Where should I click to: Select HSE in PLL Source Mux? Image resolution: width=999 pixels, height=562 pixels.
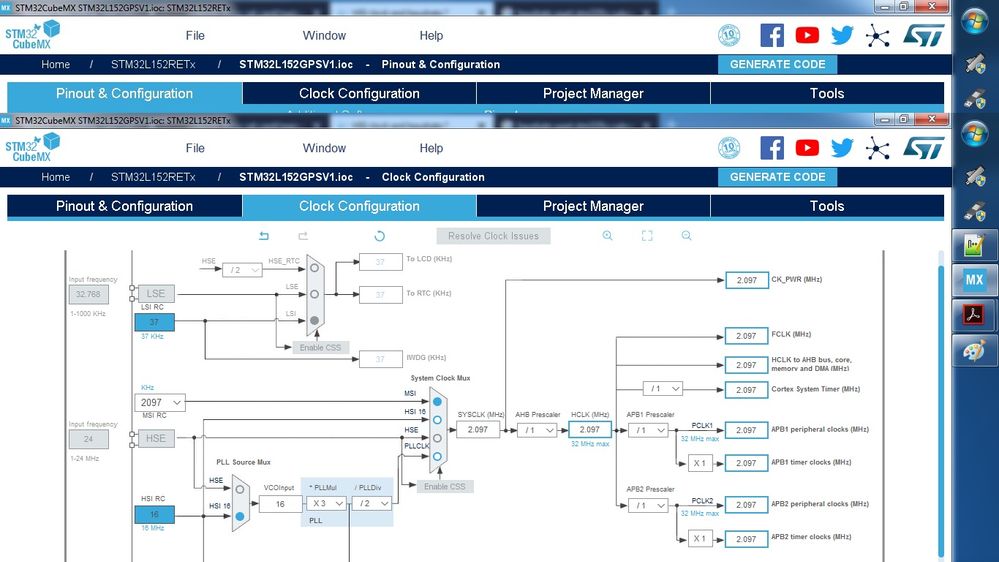click(240, 489)
